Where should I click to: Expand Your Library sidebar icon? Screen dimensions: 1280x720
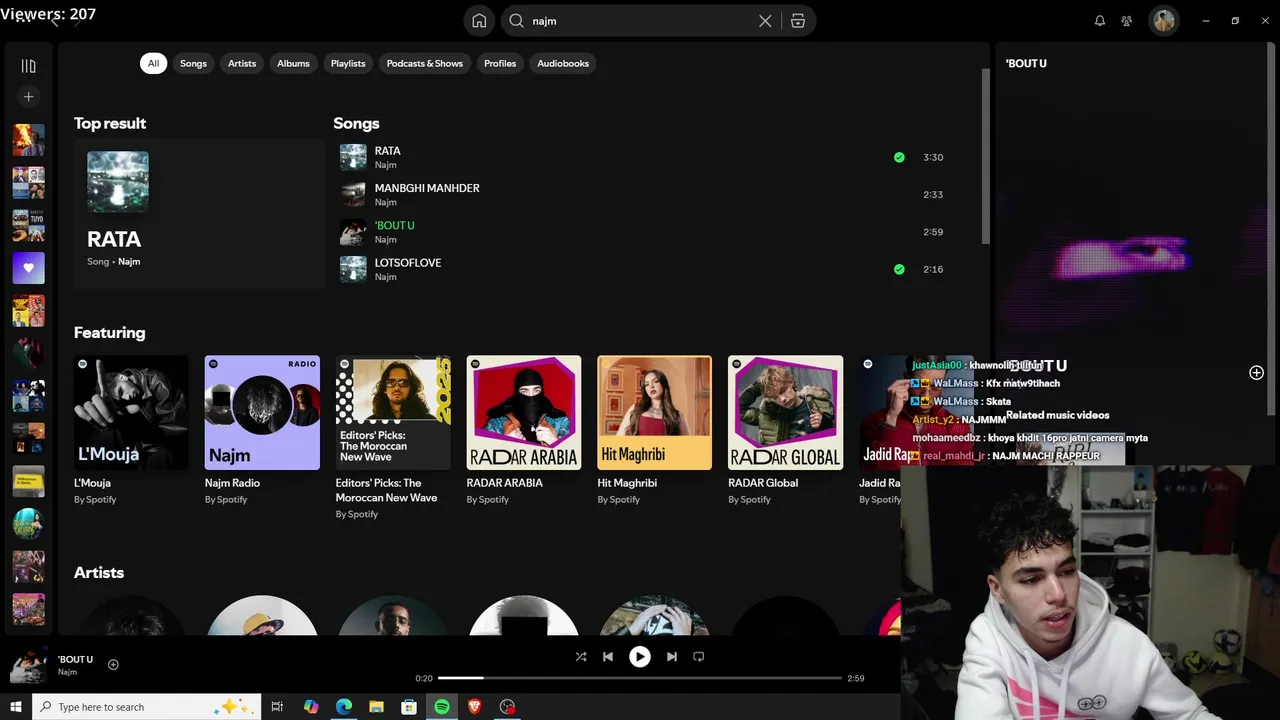pos(28,66)
